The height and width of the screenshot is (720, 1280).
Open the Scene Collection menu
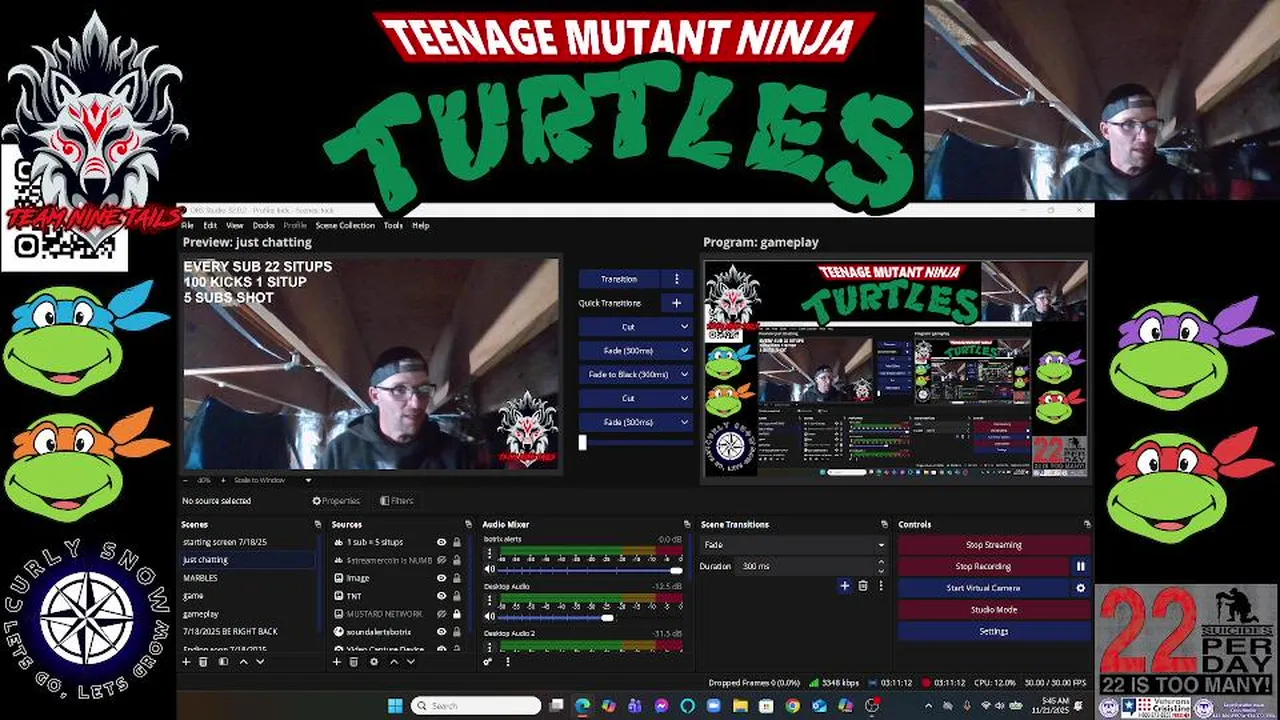coord(345,225)
